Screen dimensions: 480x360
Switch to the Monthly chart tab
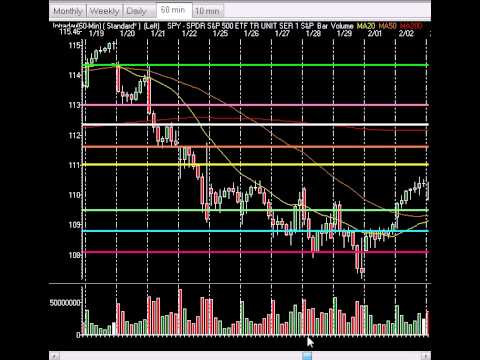point(68,11)
